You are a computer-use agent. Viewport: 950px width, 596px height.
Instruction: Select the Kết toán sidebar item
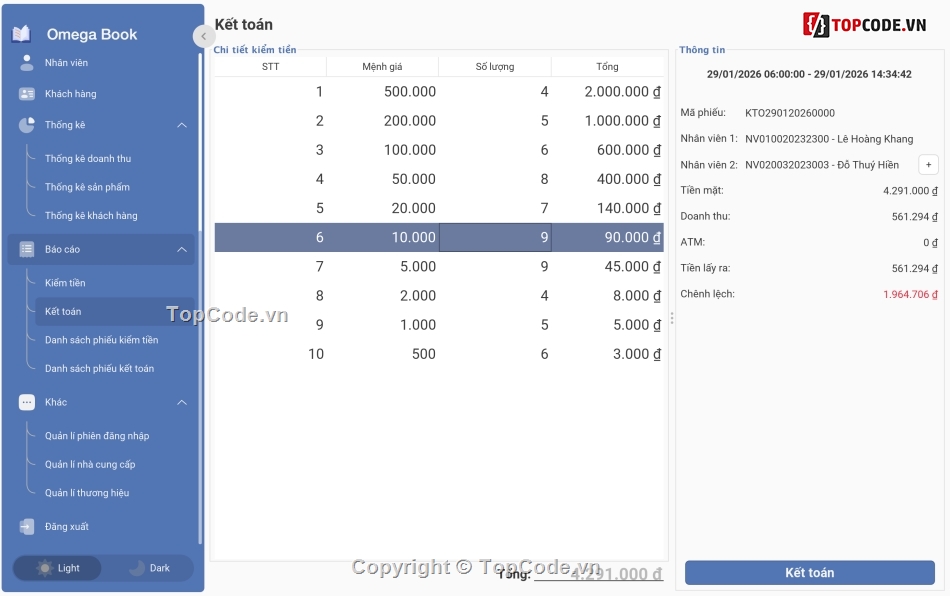pos(115,311)
